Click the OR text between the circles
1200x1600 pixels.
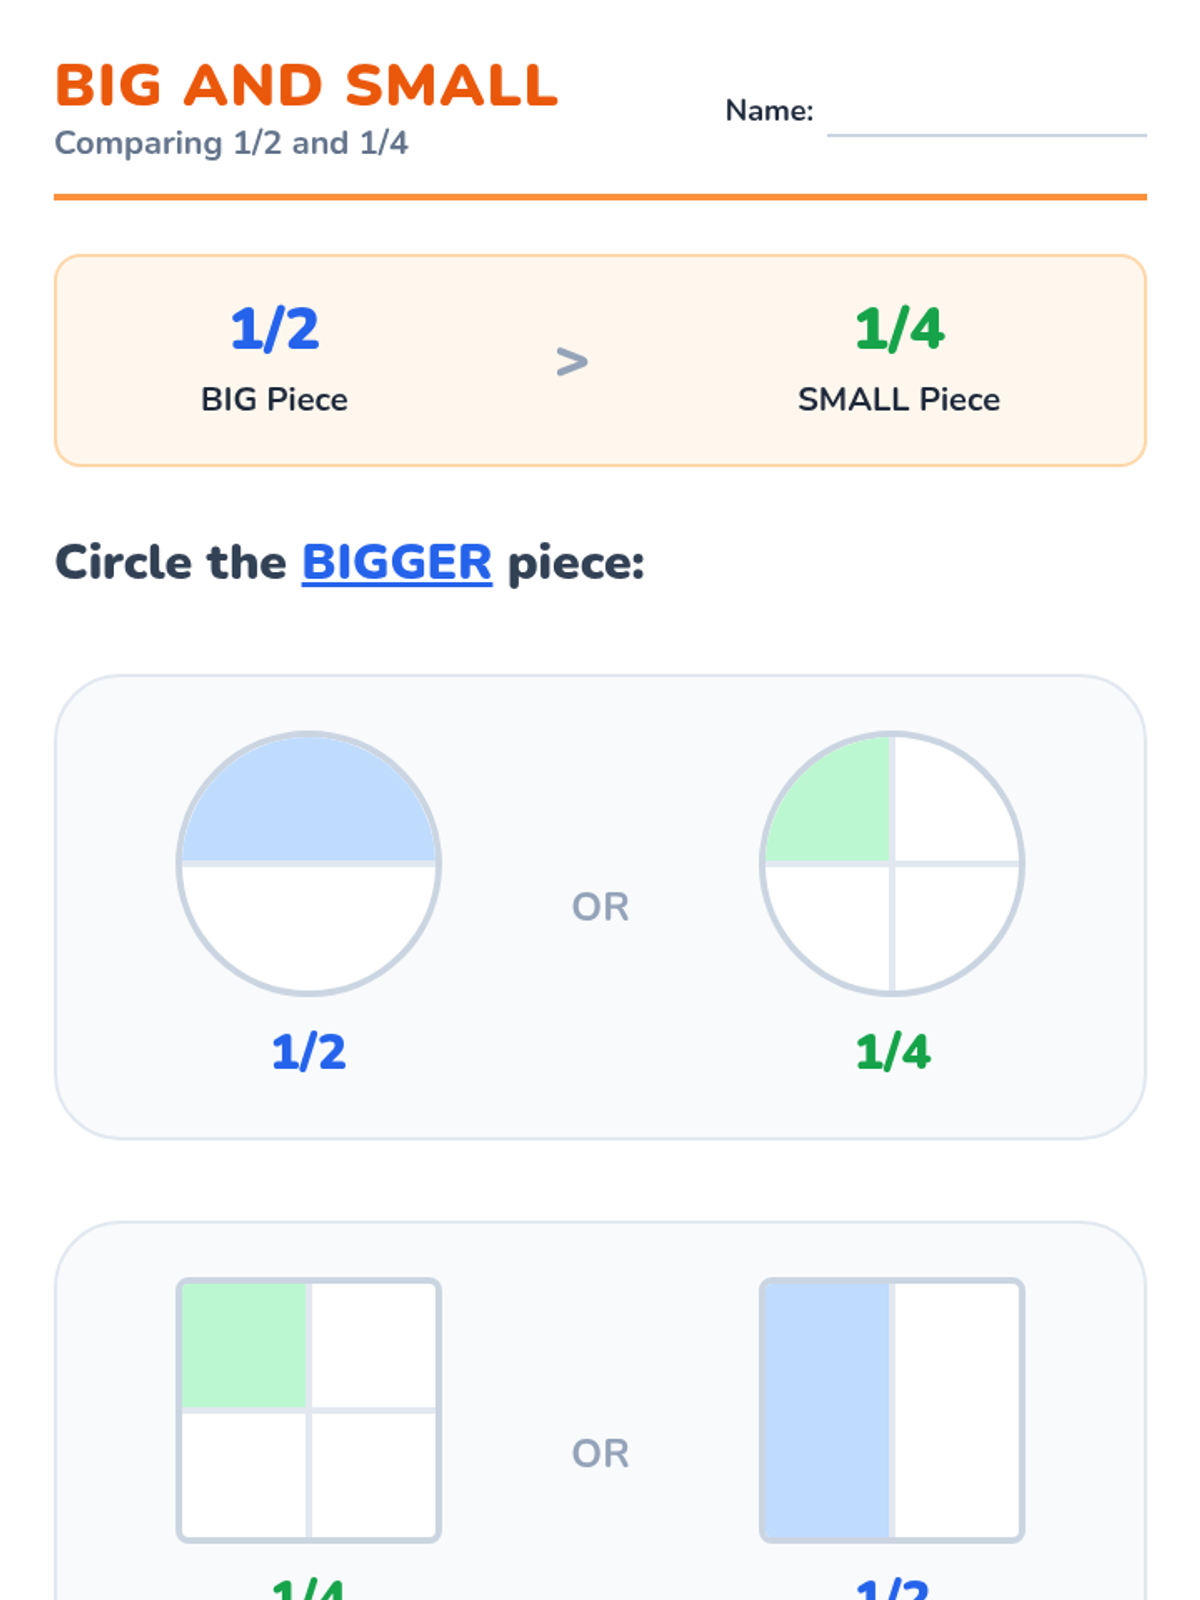(600, 907)
